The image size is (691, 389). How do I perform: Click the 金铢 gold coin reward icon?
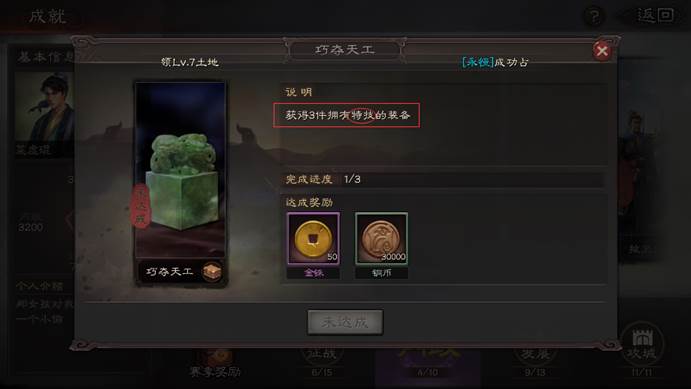313,238
